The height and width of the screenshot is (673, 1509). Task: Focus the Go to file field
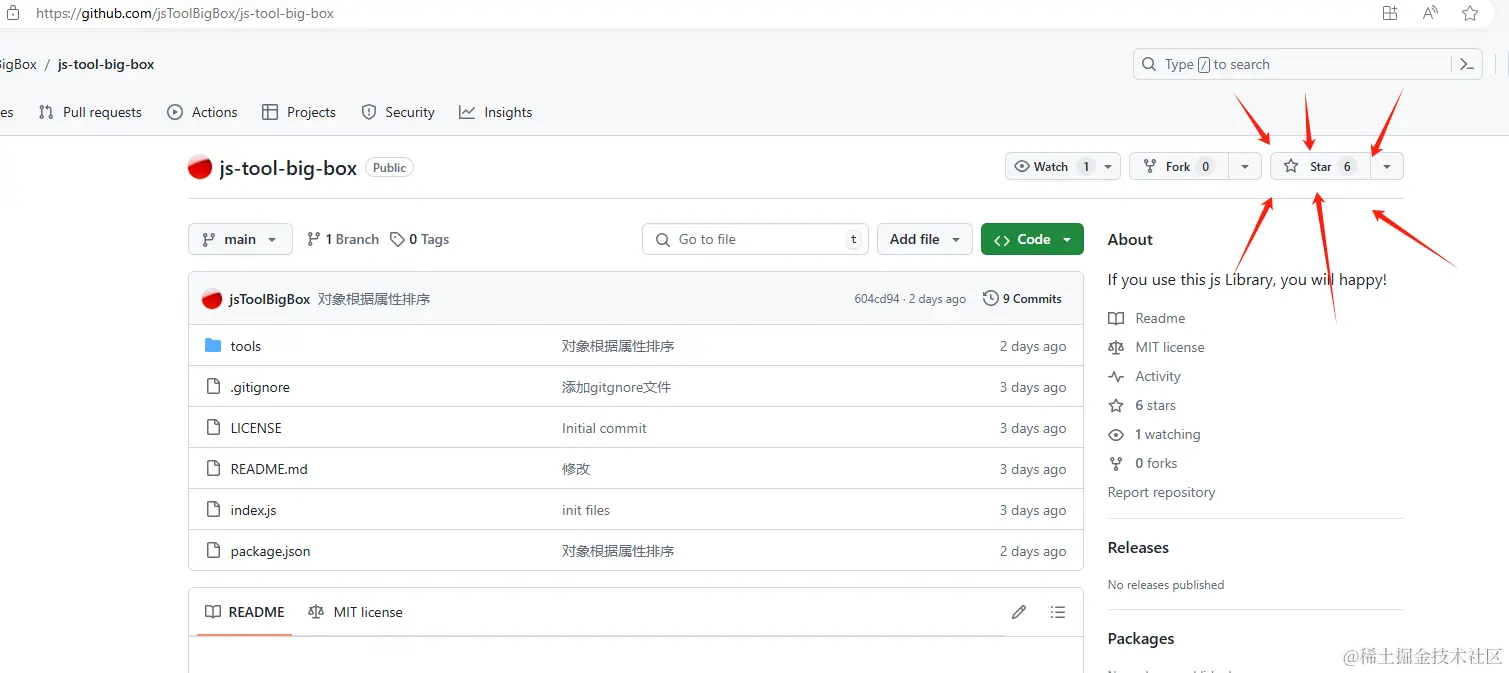755,239
